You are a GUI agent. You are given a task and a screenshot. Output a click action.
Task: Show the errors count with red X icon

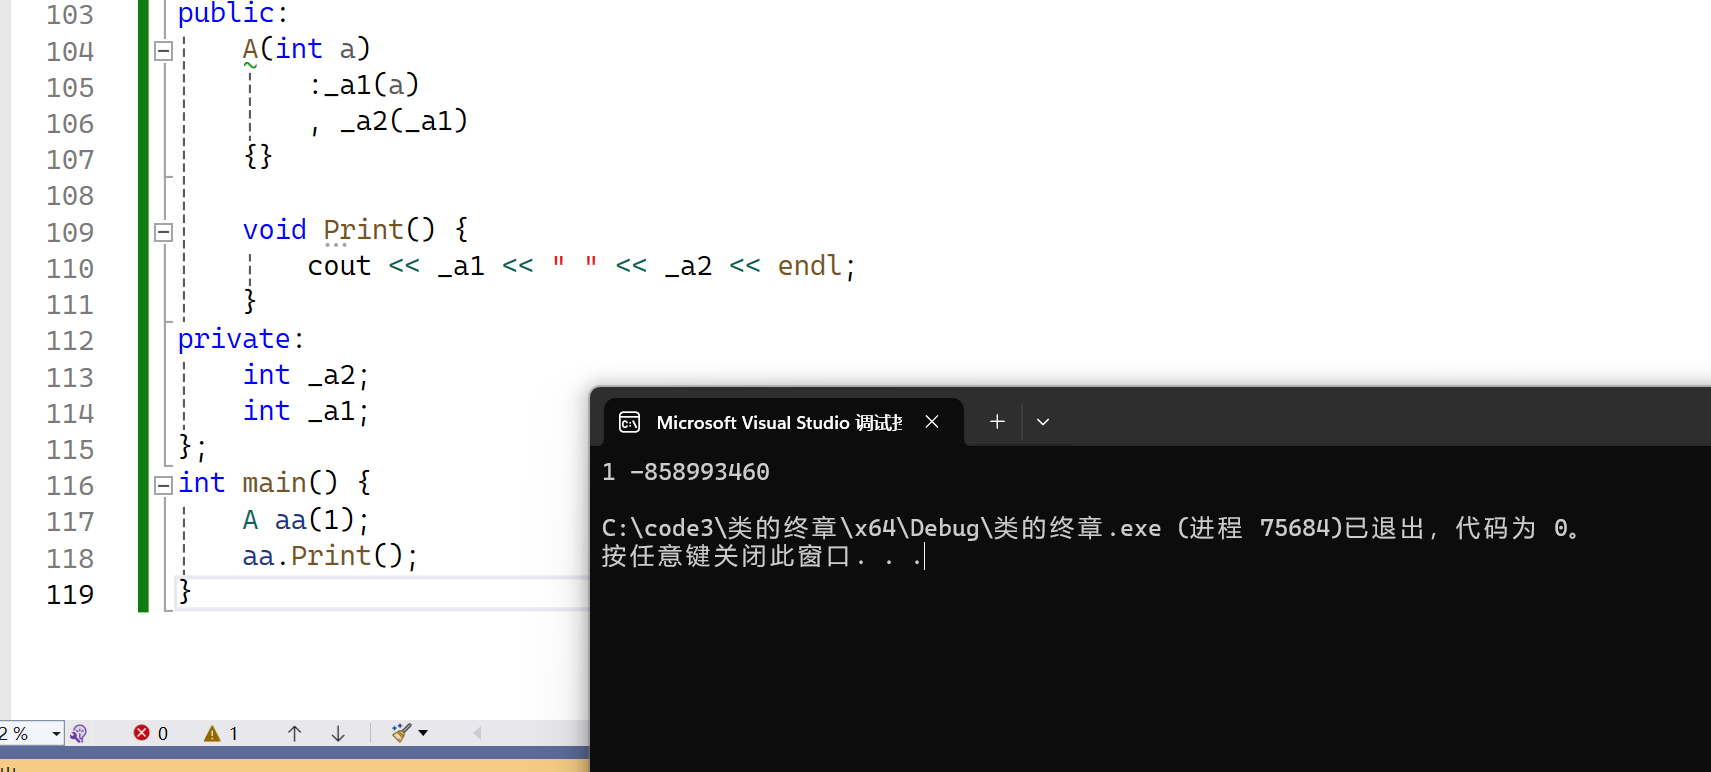pos(151,733)
